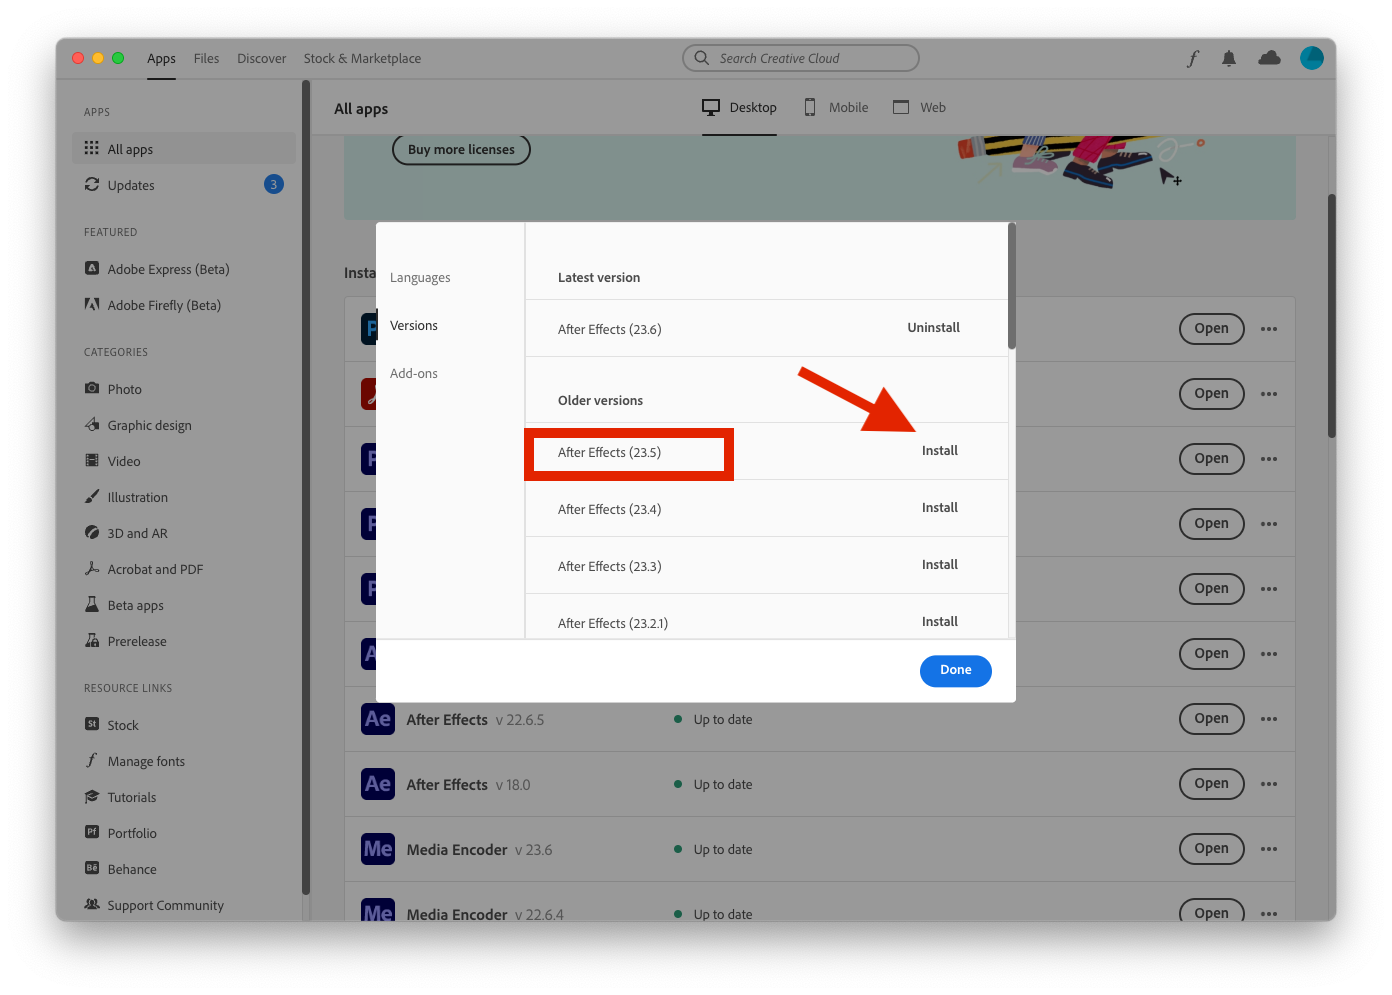
Task: Click the Adobe Firefly (Beta) icon
Action: pyautogui.click(x=92, y=304)
